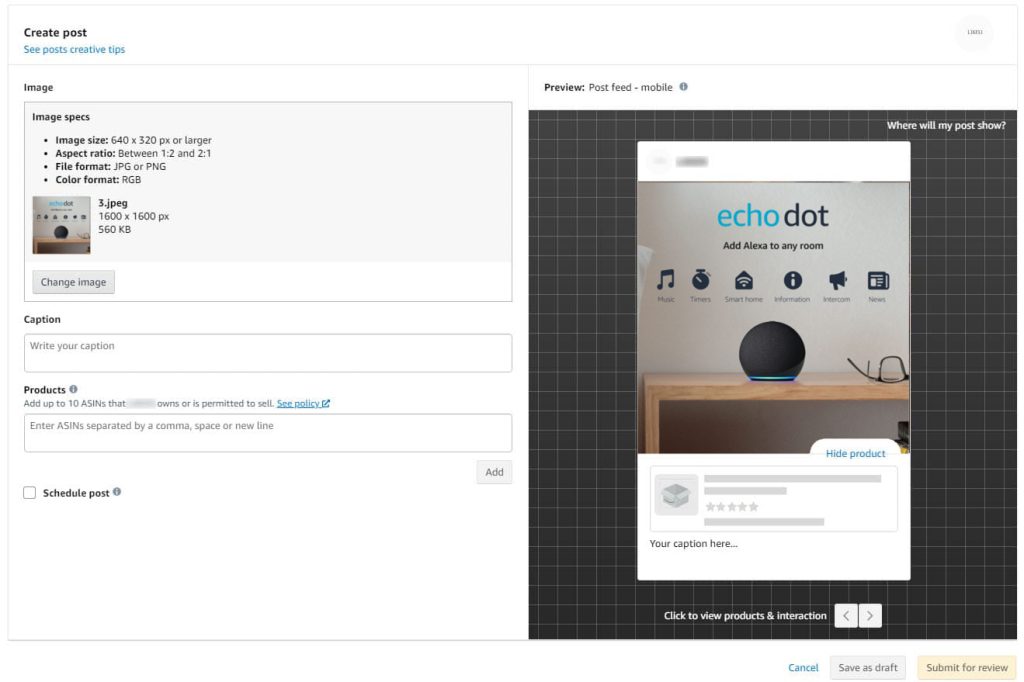Click the 'Add Alexa to any room' text
The width and height of the screenshot is (1024, 682).
[773, 246]
